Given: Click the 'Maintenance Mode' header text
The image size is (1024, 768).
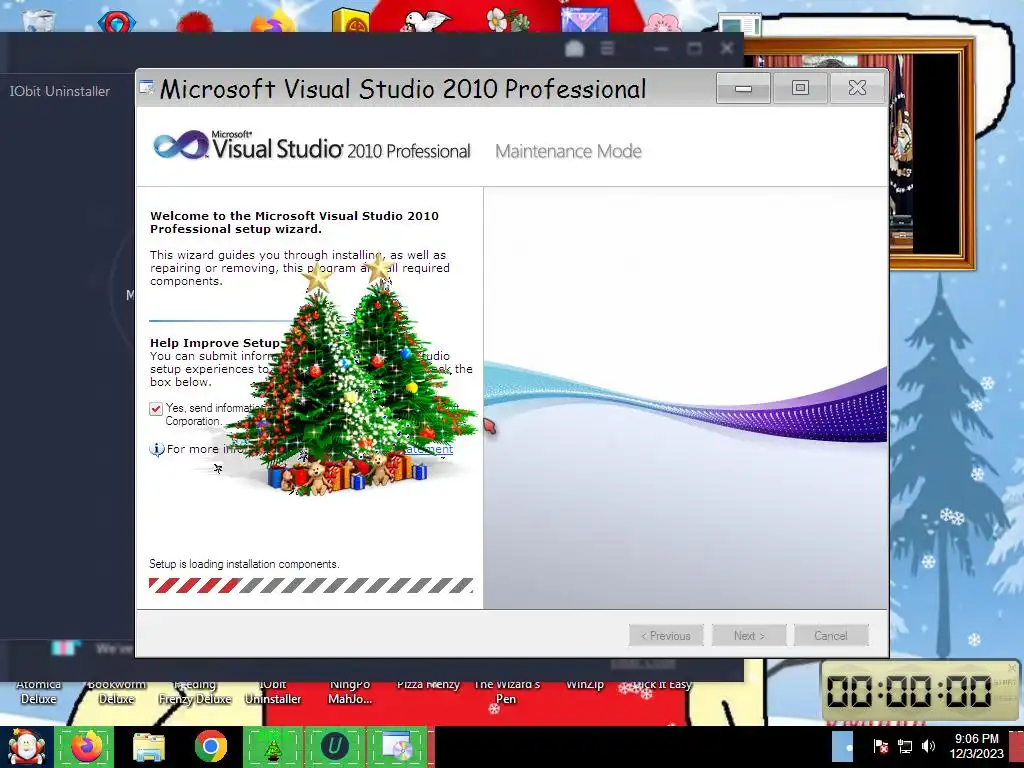Looking at the screenshot, I should (568, 152).
